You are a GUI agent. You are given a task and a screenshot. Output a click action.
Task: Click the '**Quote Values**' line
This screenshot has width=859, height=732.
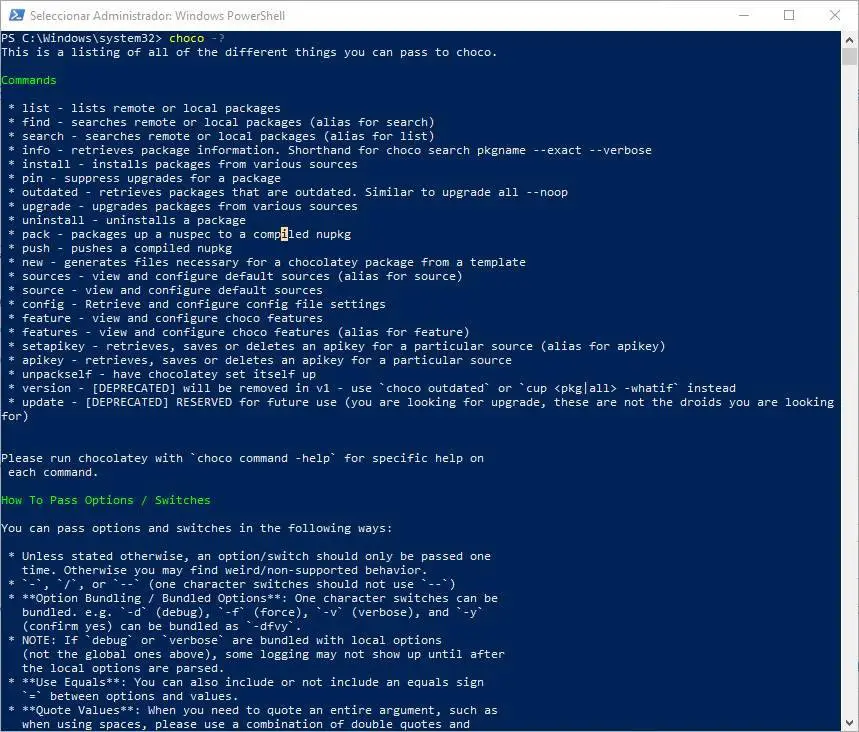click(x=253, y=711)
